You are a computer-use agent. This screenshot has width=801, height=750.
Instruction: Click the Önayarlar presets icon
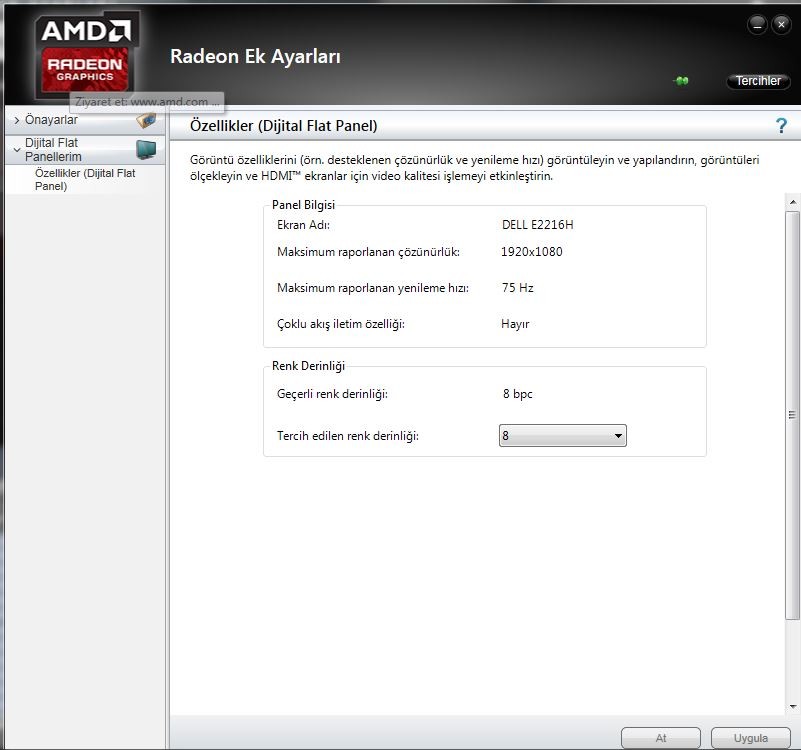click(146, 121)
